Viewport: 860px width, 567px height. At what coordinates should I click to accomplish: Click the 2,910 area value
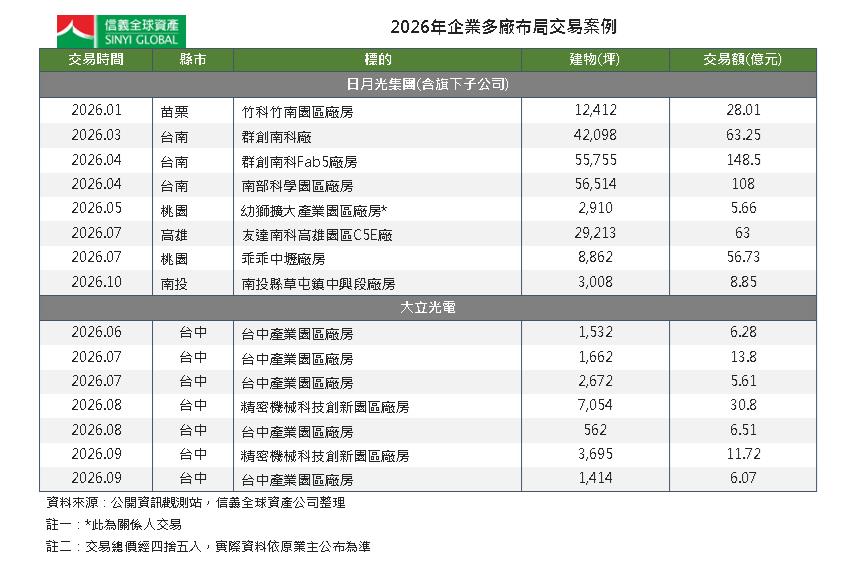(x=596, y=208)
